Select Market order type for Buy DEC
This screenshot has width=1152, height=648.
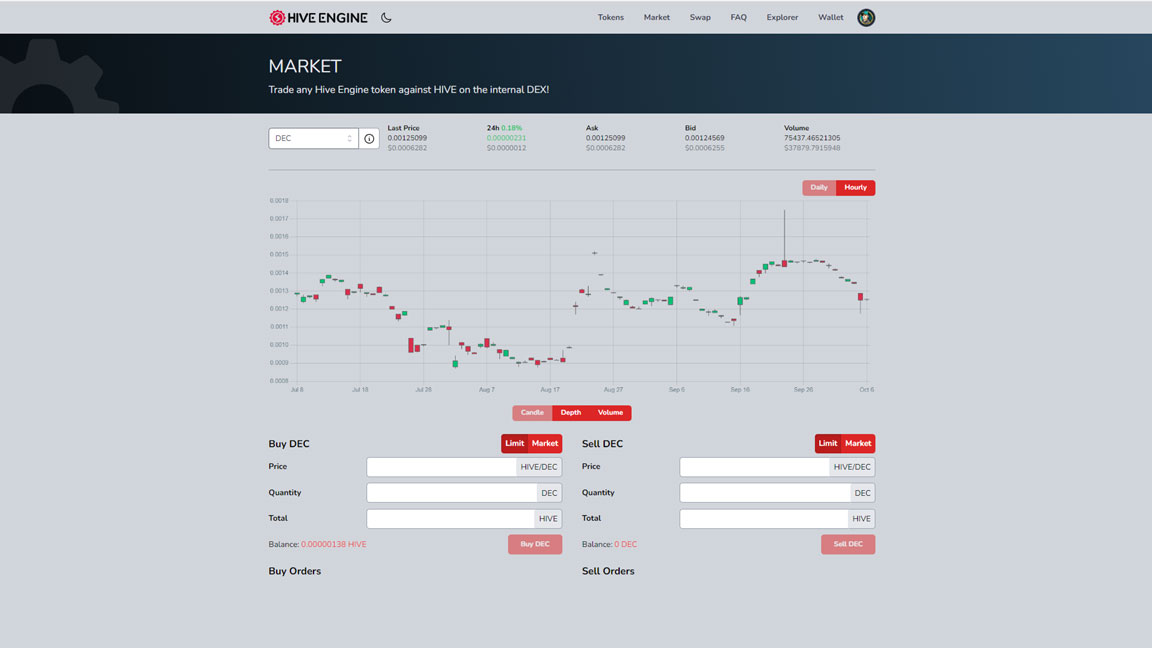tap(544, 444)
